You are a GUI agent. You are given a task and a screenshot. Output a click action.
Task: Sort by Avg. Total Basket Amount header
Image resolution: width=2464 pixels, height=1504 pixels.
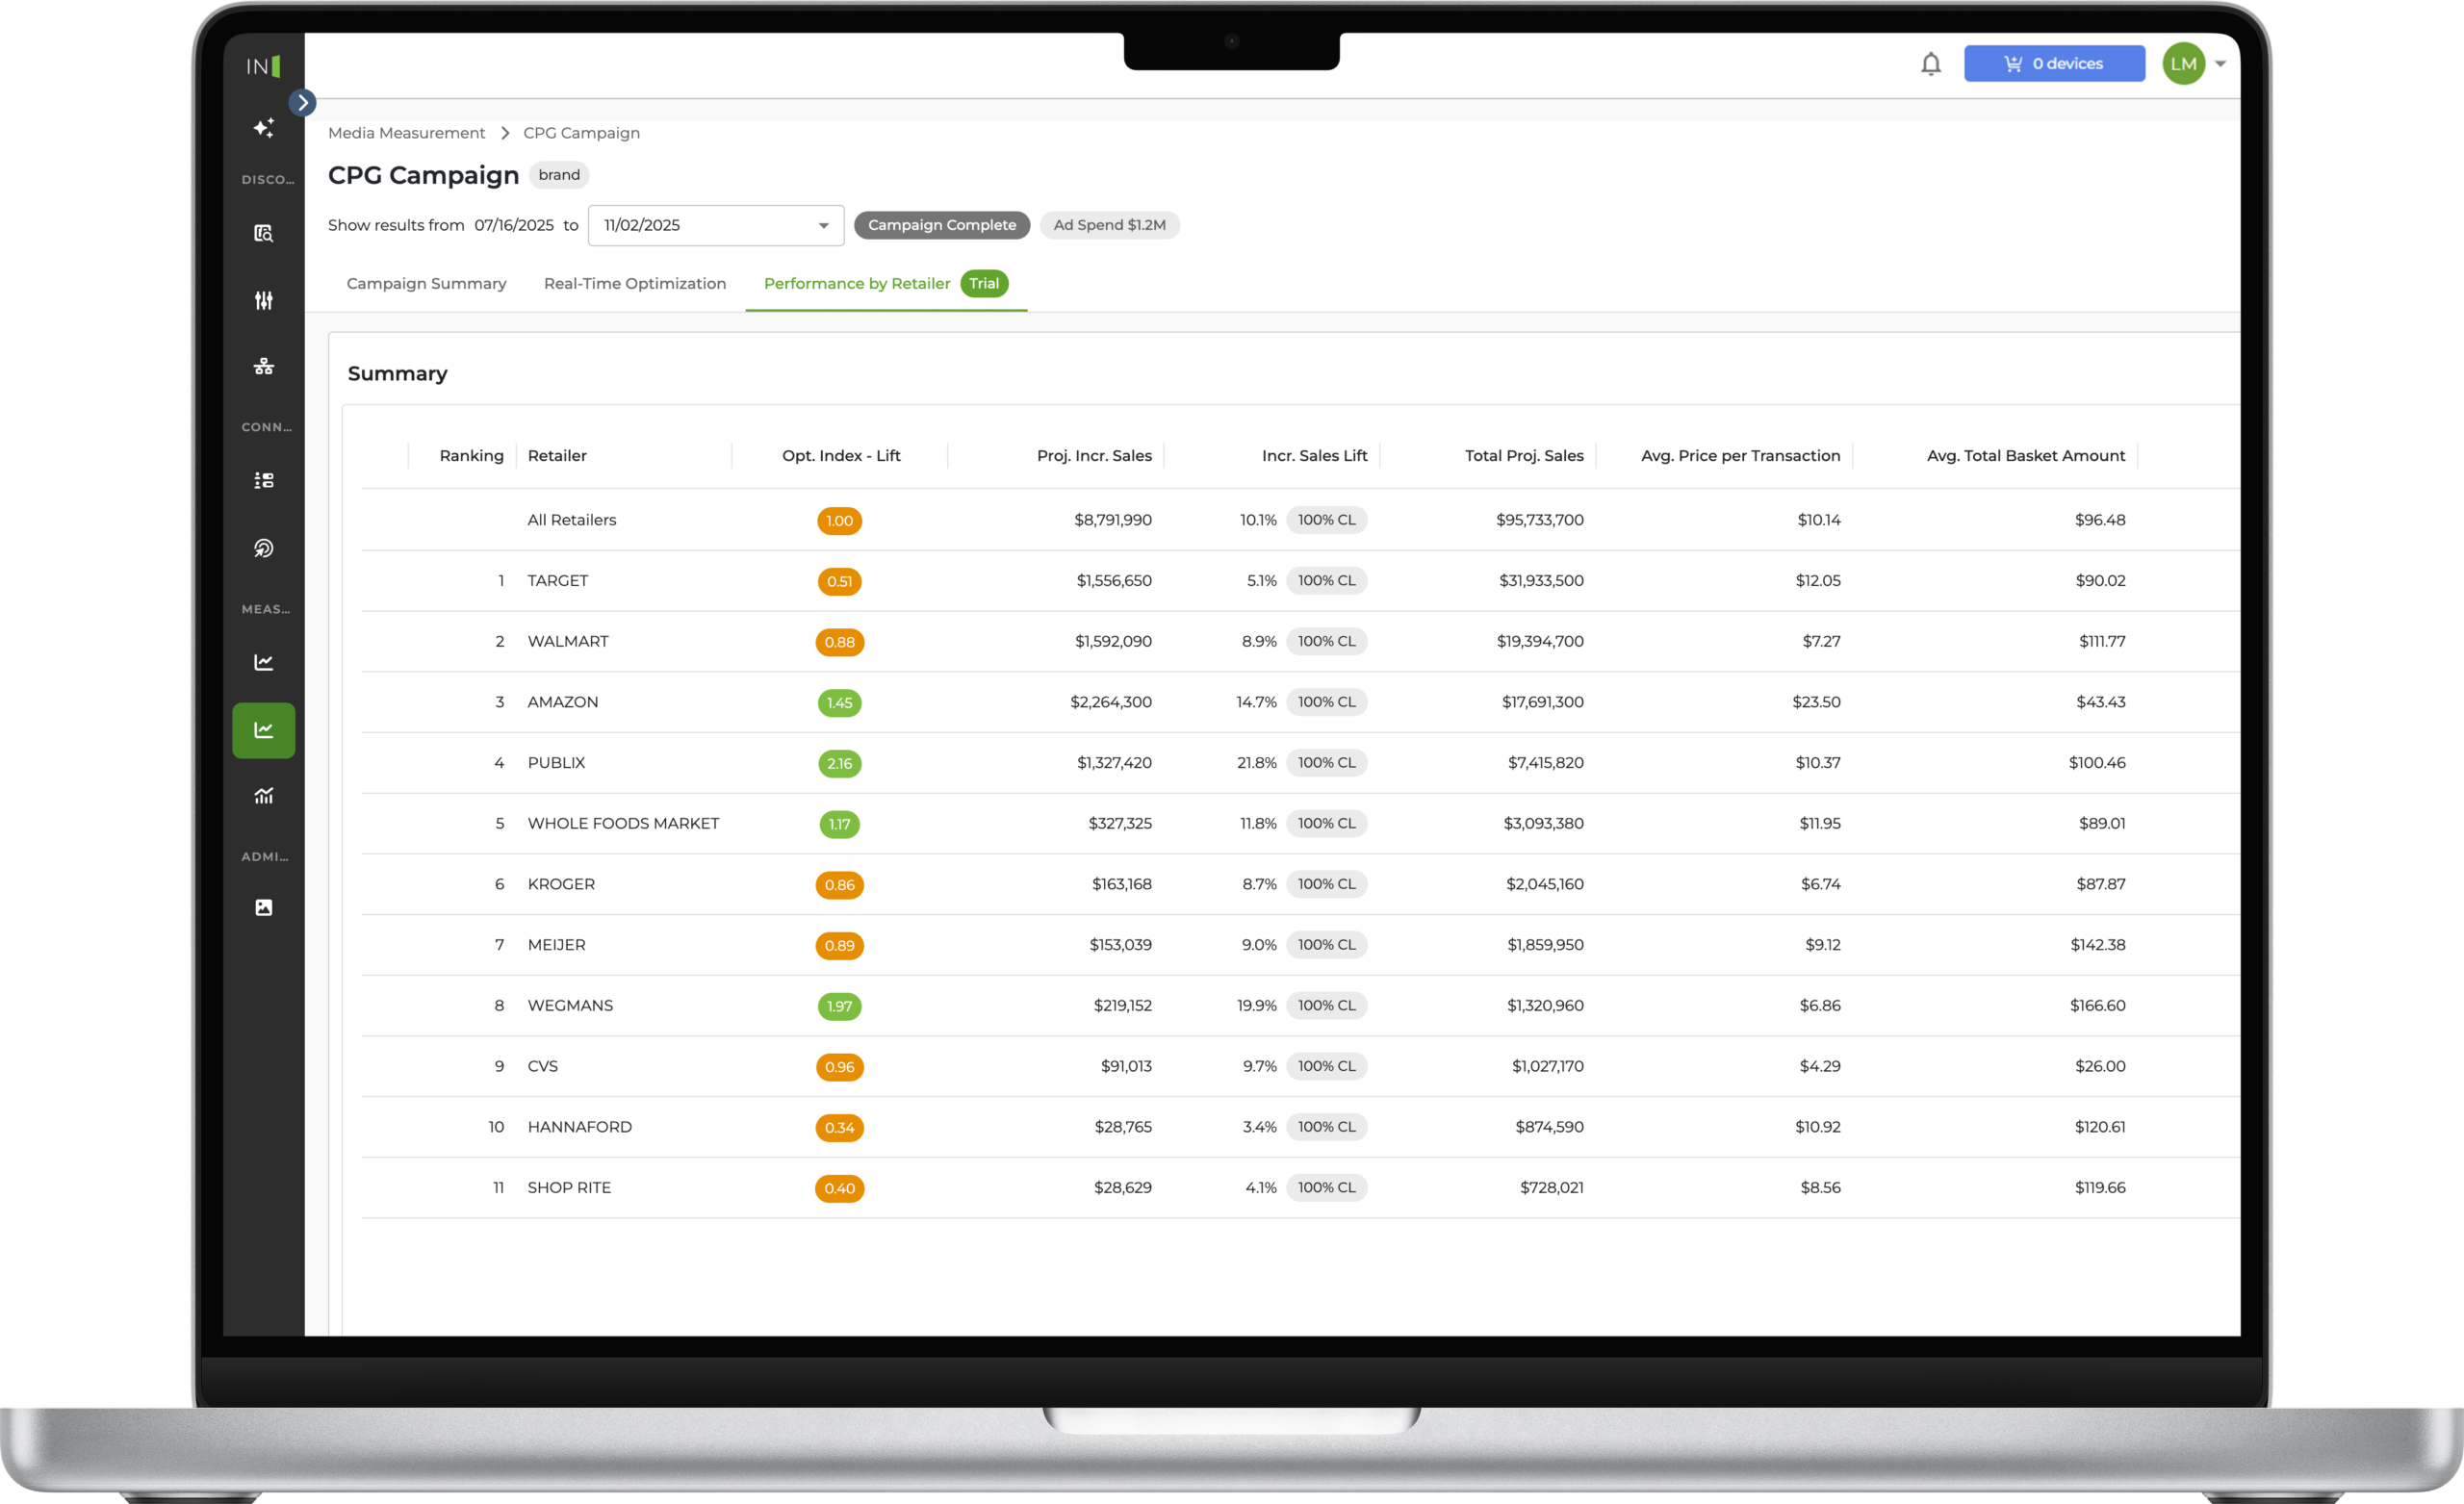click(2025, 456)
